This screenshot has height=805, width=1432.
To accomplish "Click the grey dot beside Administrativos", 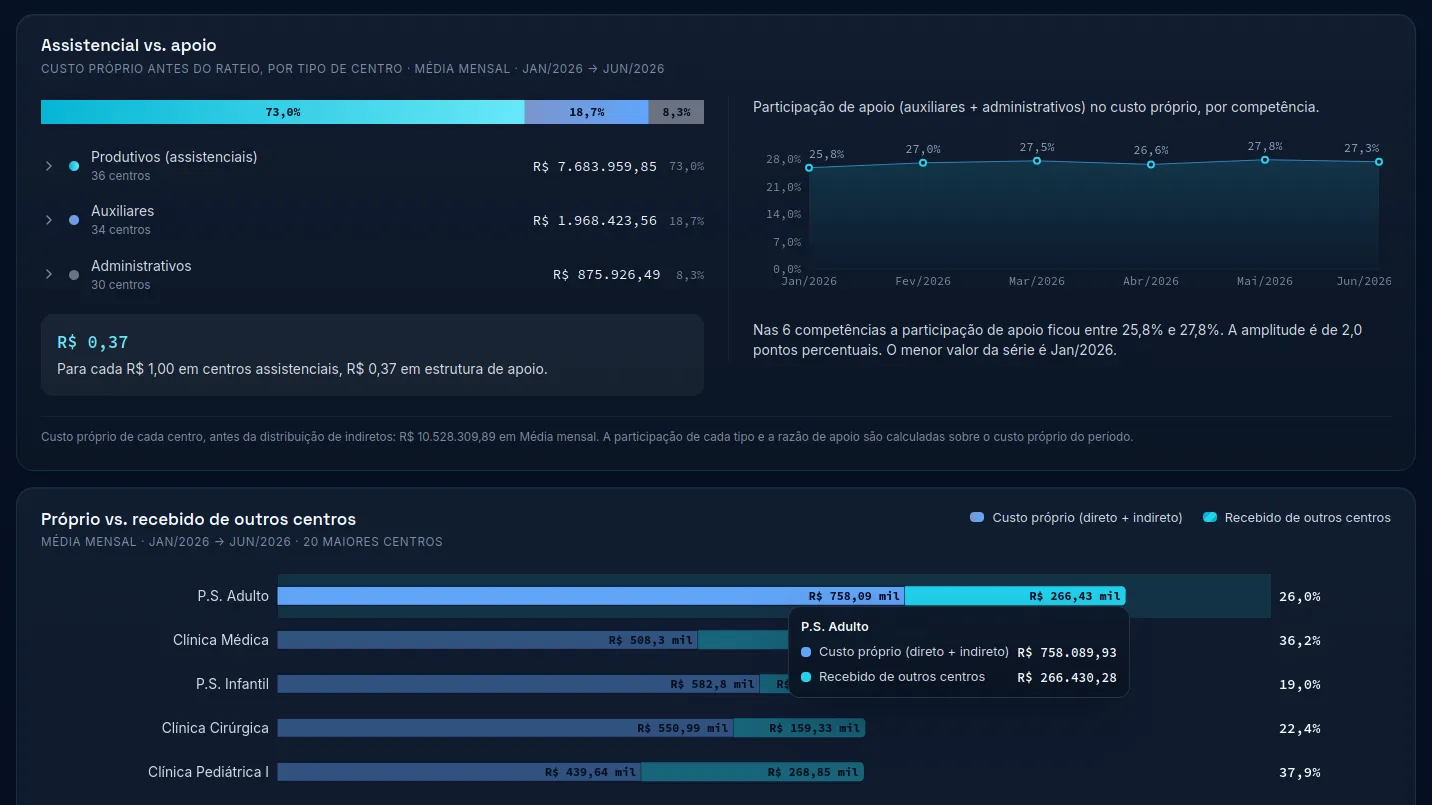I will pos(74,275).
